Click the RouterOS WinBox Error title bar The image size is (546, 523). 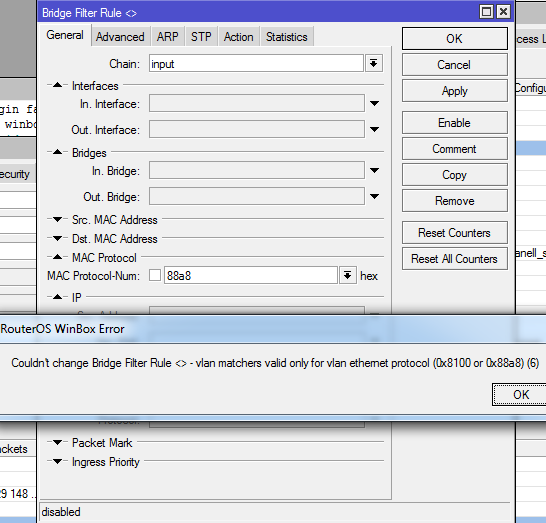(273, 329)
